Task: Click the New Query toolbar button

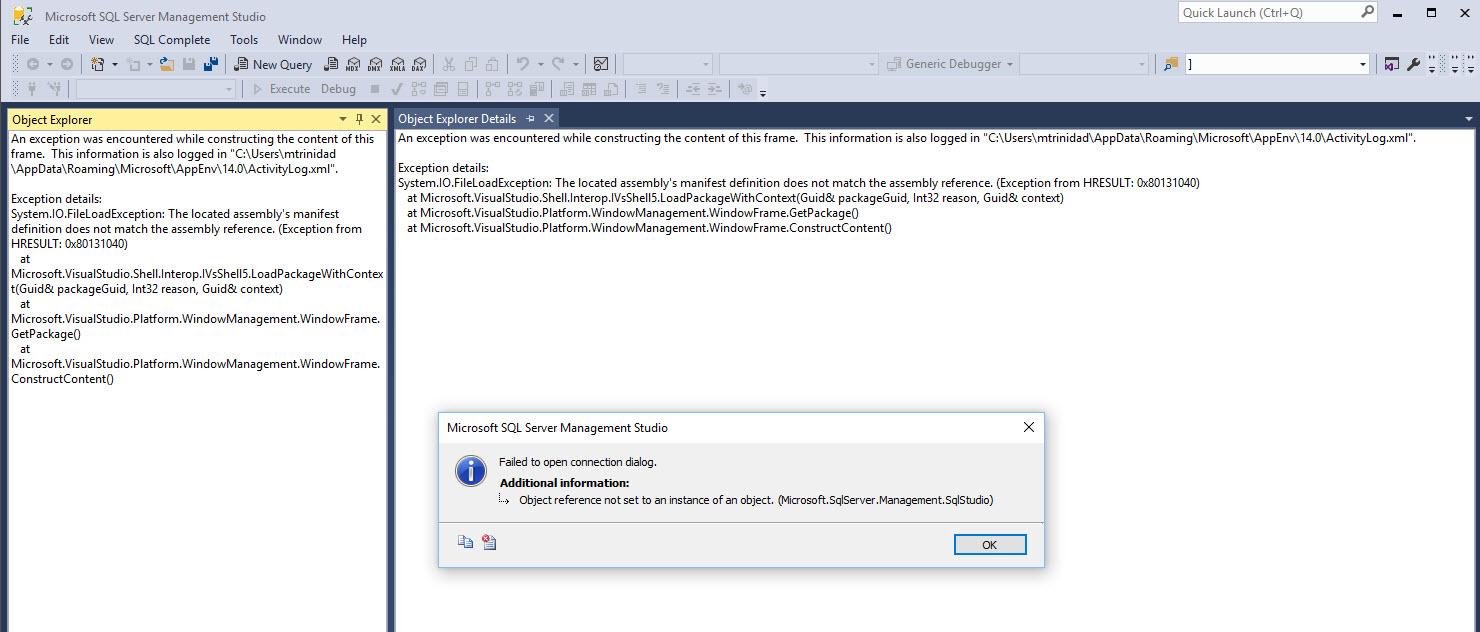Action: point(273,64)
